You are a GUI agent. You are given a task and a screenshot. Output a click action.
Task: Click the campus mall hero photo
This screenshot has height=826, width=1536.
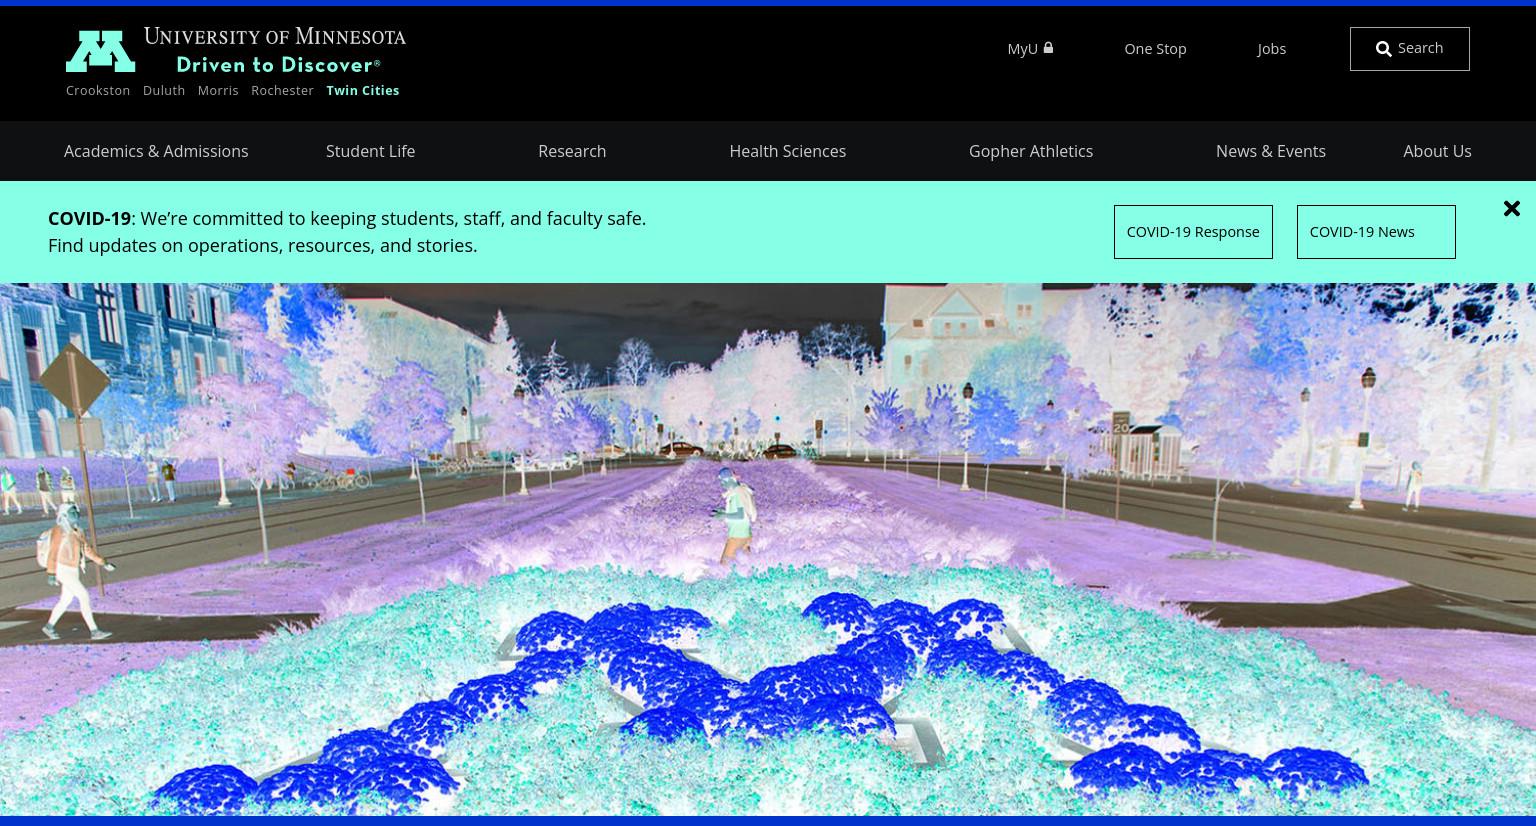768,549
